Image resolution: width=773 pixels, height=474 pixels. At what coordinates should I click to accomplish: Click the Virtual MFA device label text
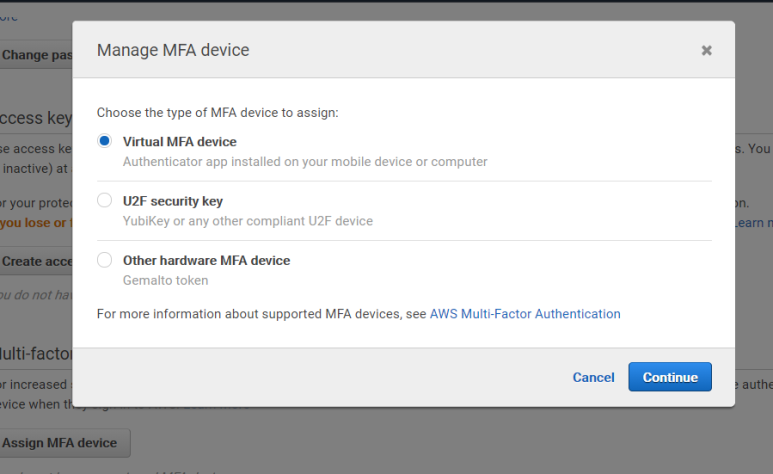click(x=179, y=142)
